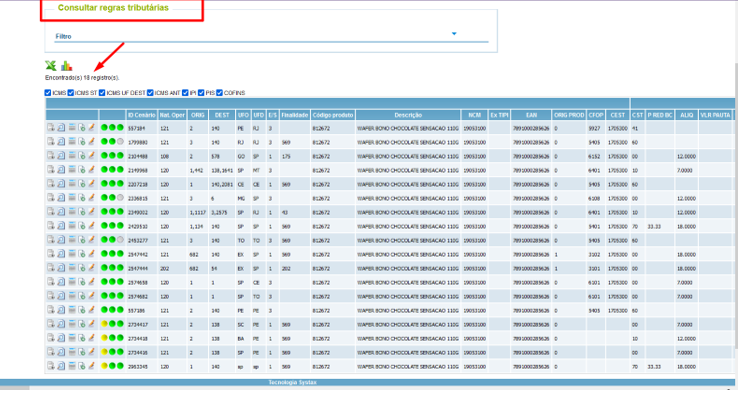This screenshot has height=397, width=742.
Task: Open first document icon in row 2104488
Action: tap(51, 156)
